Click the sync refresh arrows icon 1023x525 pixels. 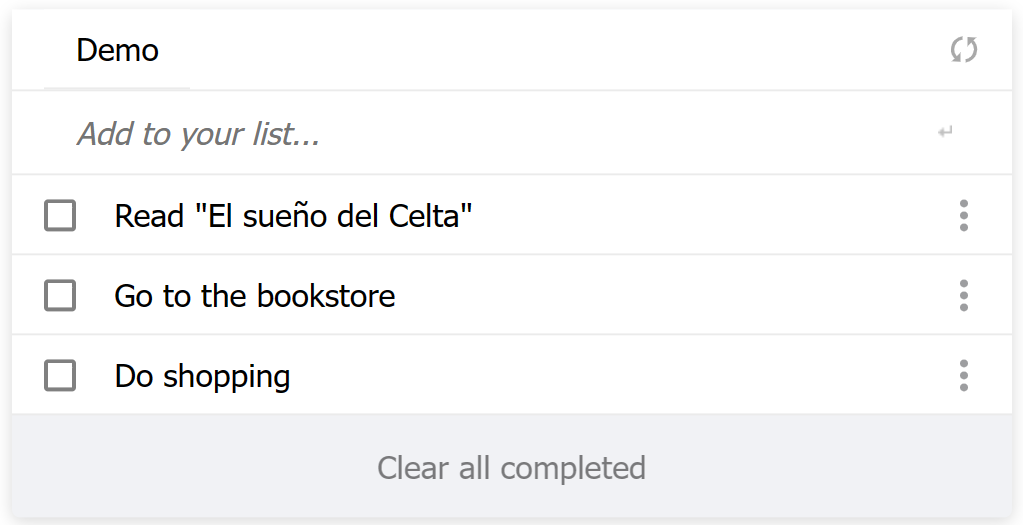coord(964,50)
